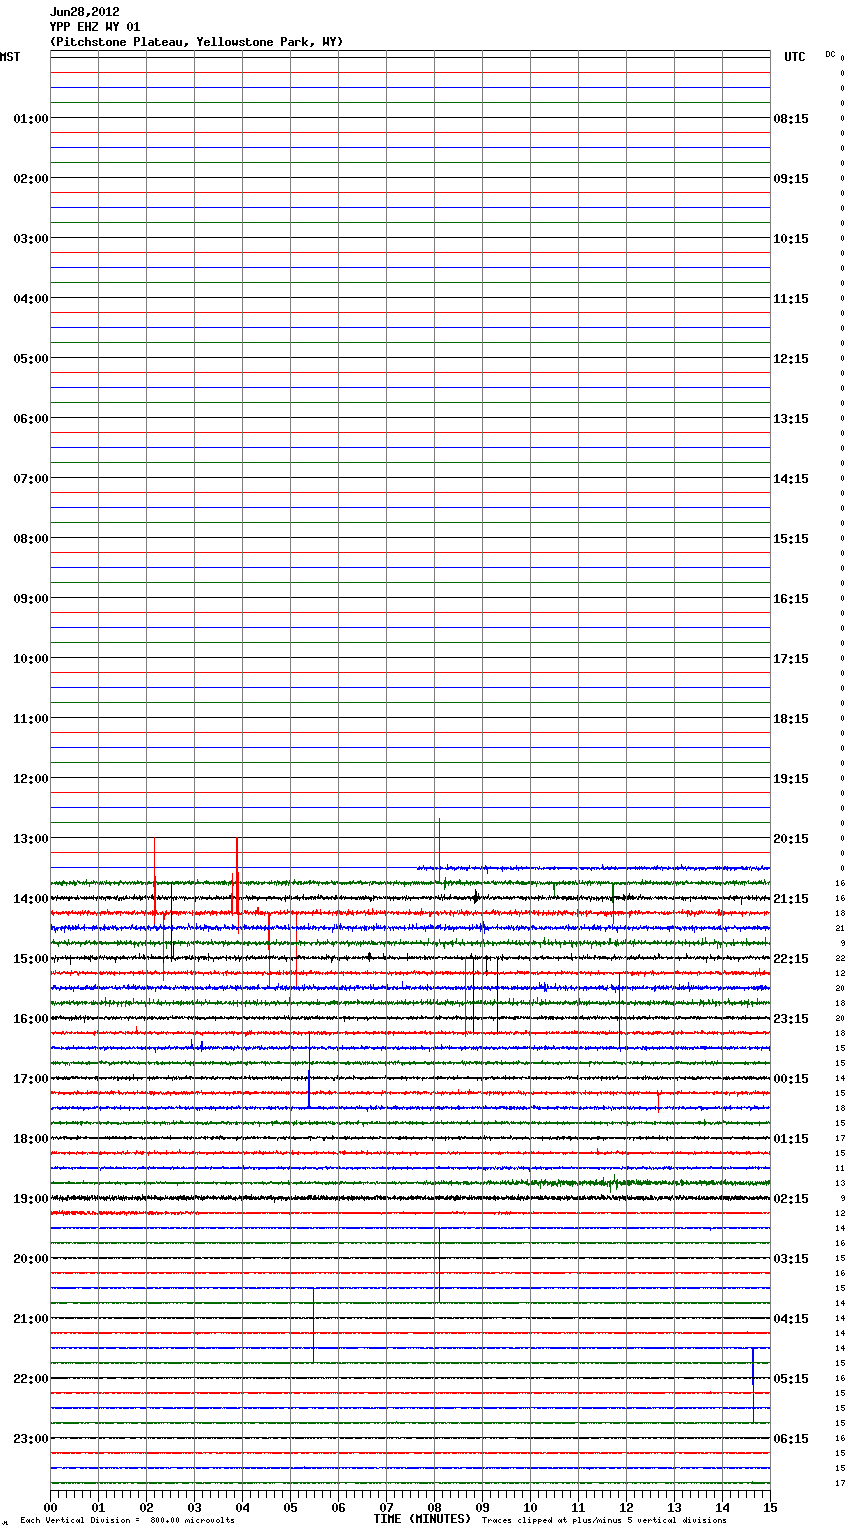The height and width of the screenshot is (1534, 850).
Task: Click the bottom minute-axis tick label '04'
Action: coord(242,1507)
